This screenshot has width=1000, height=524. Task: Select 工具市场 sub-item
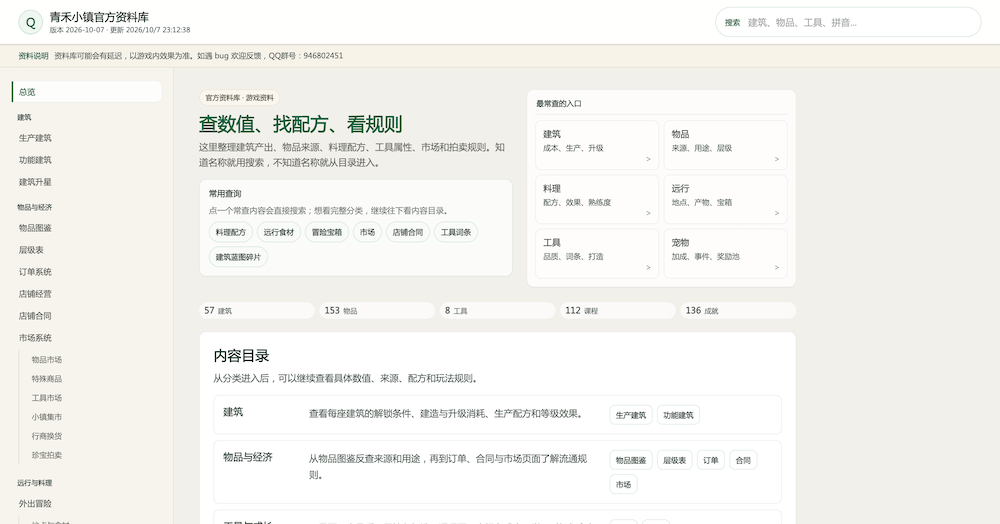[x=47, y=398]
